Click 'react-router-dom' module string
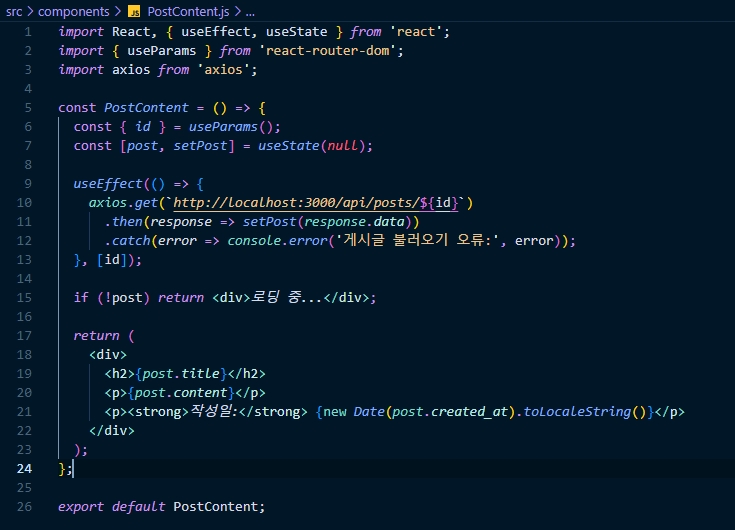 328,51
